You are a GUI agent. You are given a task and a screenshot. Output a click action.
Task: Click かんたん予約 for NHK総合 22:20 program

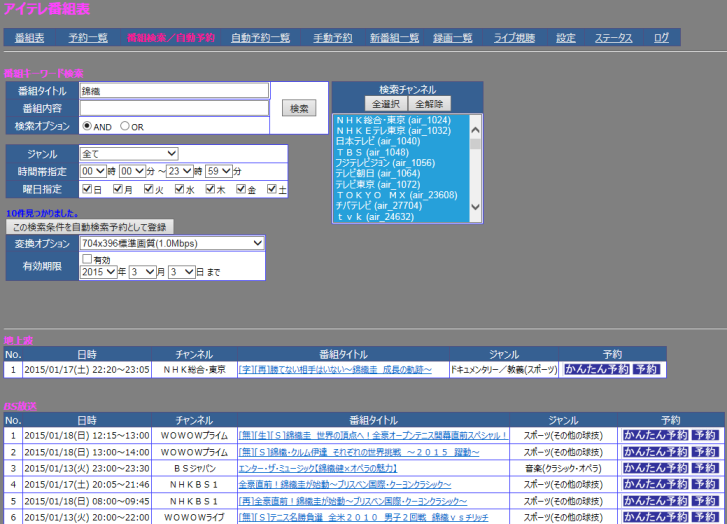point(597,369)
